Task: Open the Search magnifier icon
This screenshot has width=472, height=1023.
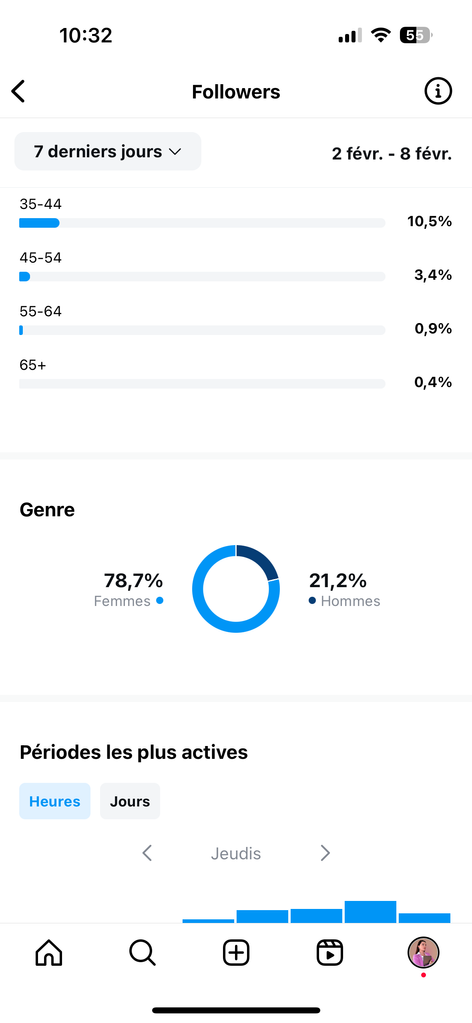Action: (x=142, y=953)
